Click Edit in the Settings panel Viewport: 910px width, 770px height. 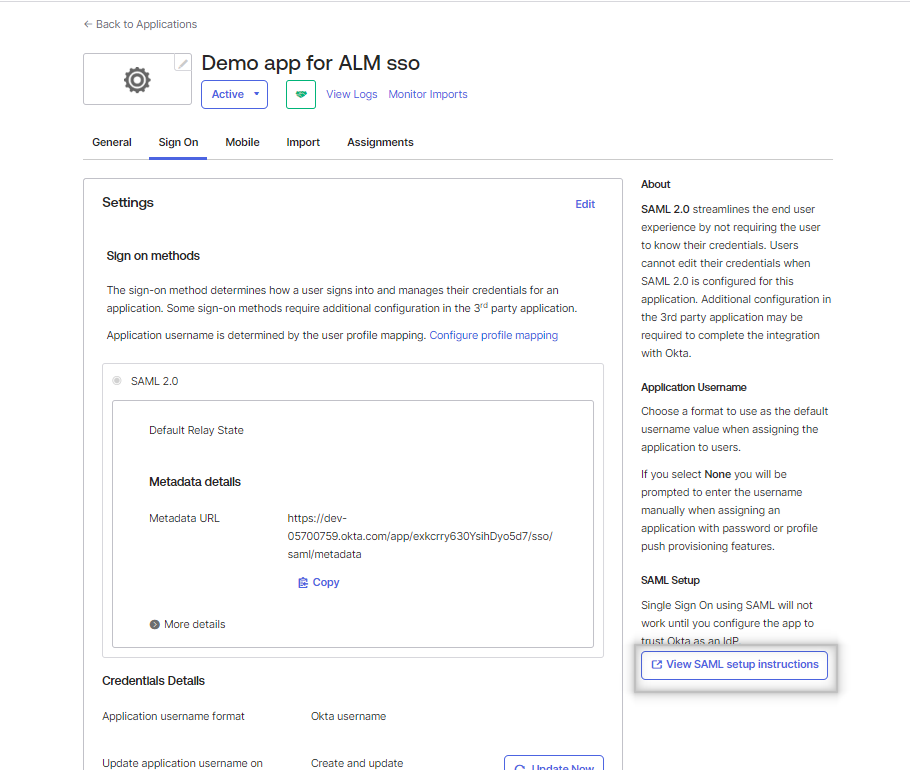585,204
